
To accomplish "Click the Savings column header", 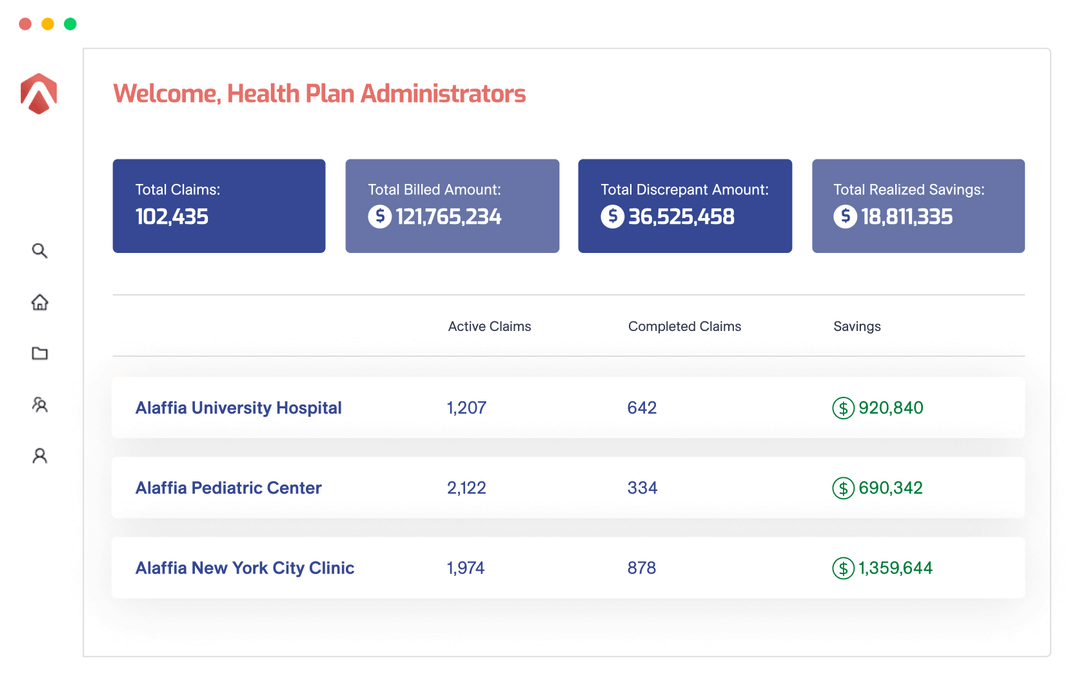I will pyautogui.click(x=857, y=326).
